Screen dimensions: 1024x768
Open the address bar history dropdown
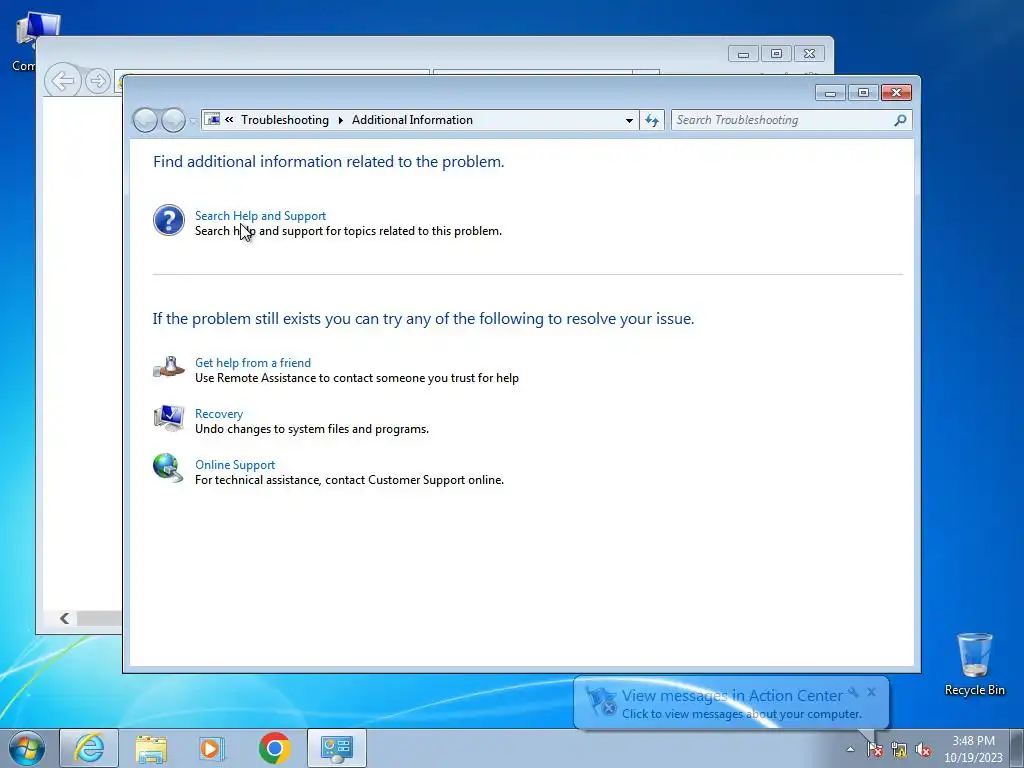tap(629, 120)
